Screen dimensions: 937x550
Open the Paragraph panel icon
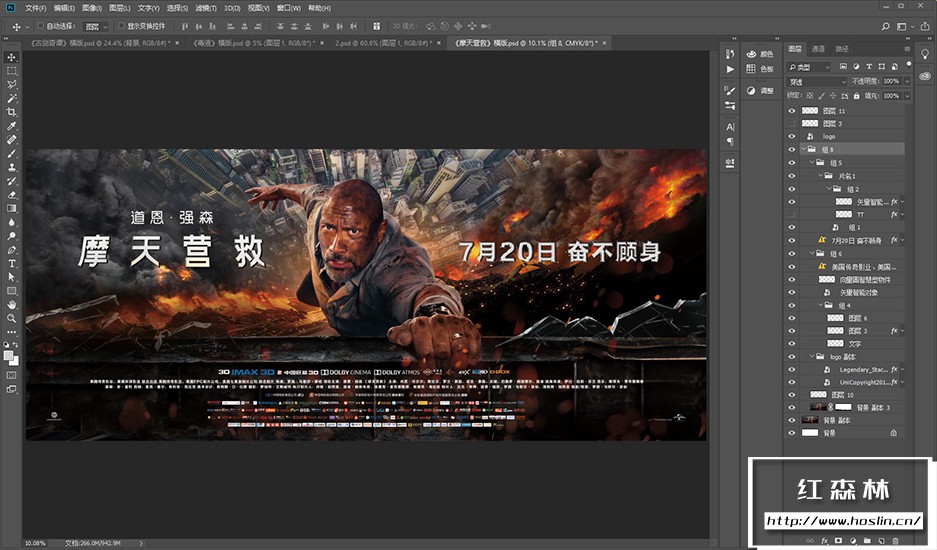click(x=730, y=142)
